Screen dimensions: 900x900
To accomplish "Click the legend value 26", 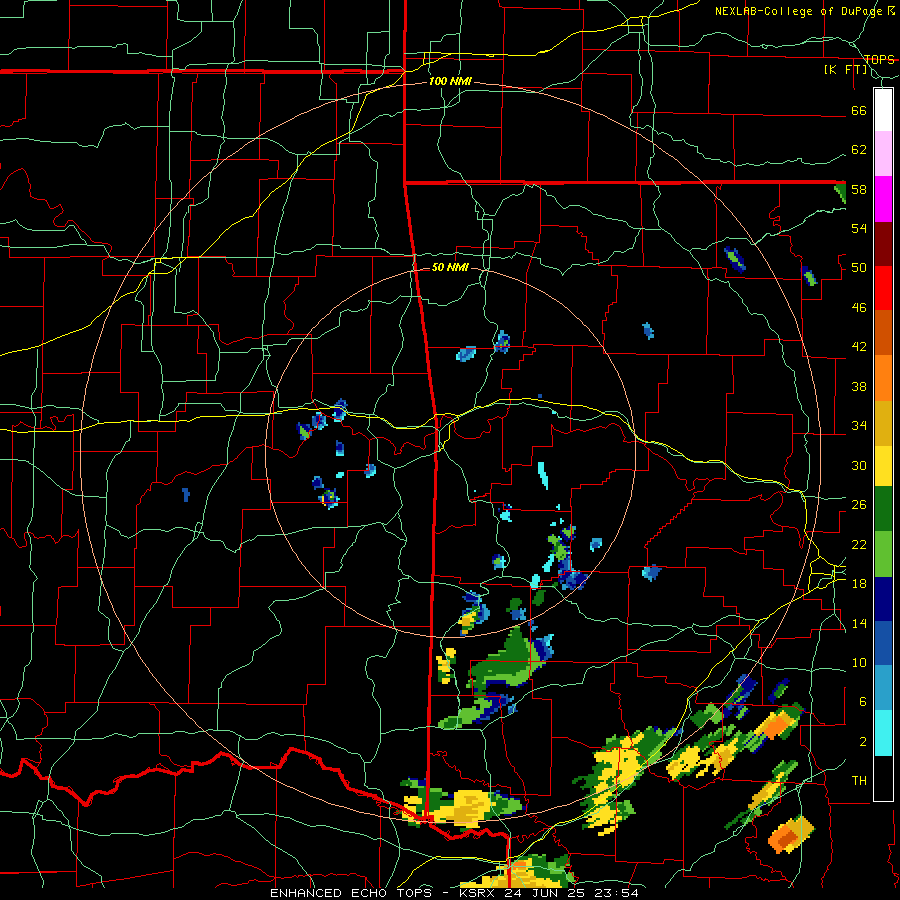I will coord(859,505).
